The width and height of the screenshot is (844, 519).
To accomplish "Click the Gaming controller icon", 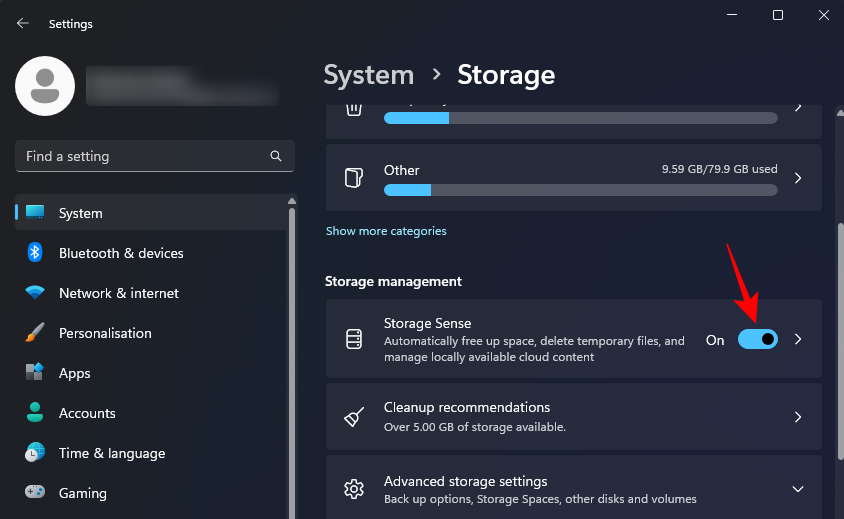I will 35,493.
